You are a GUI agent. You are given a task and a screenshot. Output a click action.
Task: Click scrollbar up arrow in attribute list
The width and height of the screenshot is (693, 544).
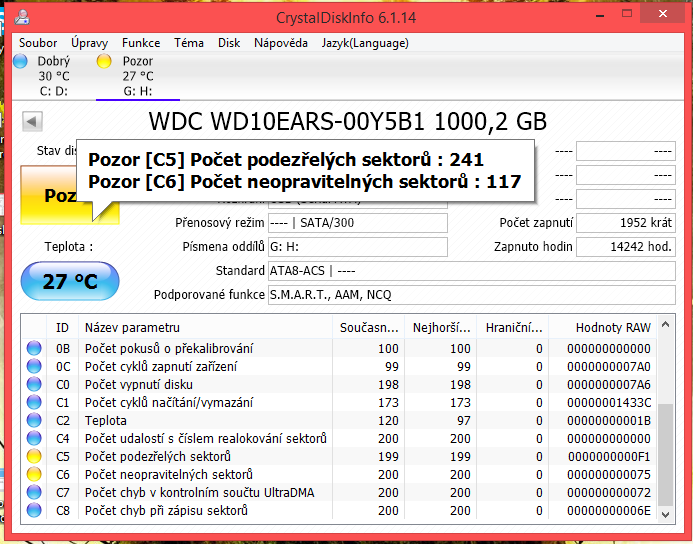666,325
